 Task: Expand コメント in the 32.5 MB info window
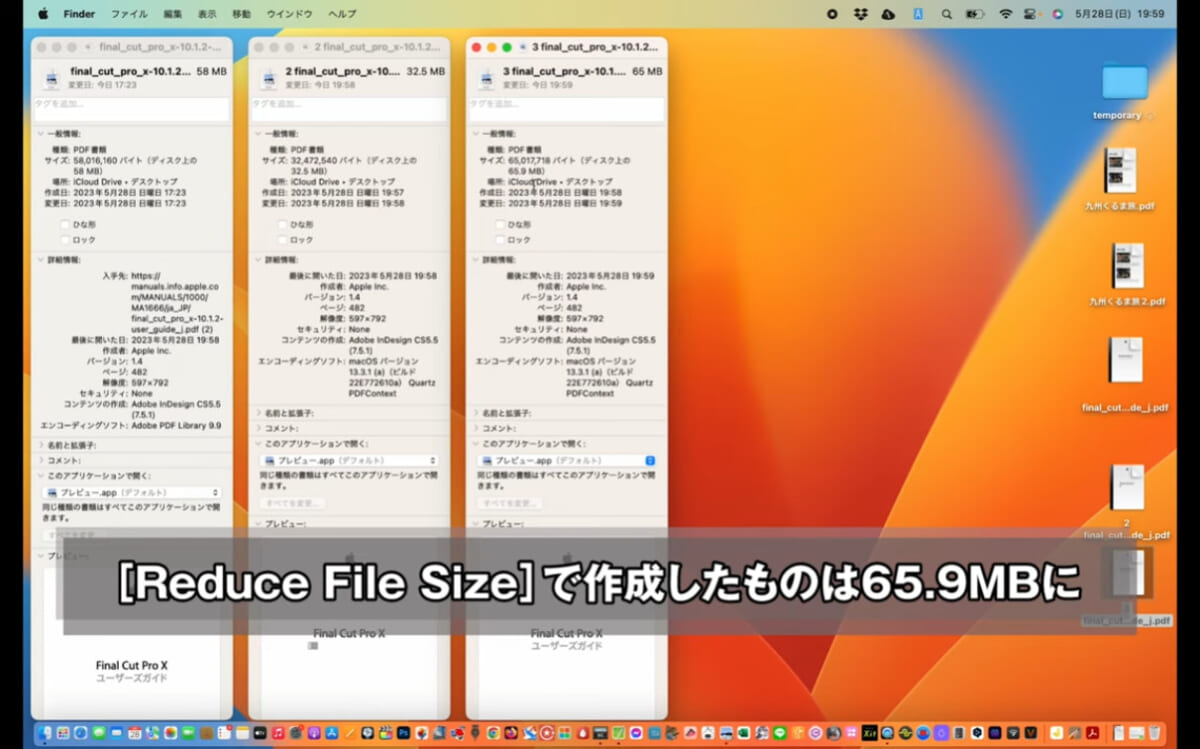pyautogui.click(x=258, y=428)
